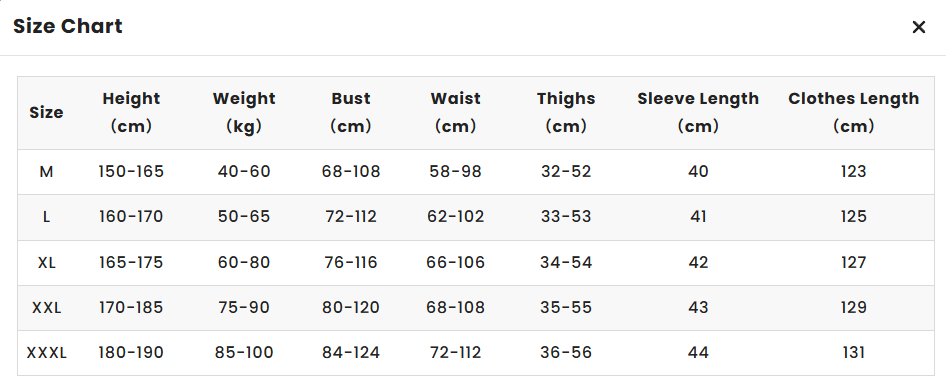Click the 131 clothes length cell
The image size is (946, 387).
854,353
